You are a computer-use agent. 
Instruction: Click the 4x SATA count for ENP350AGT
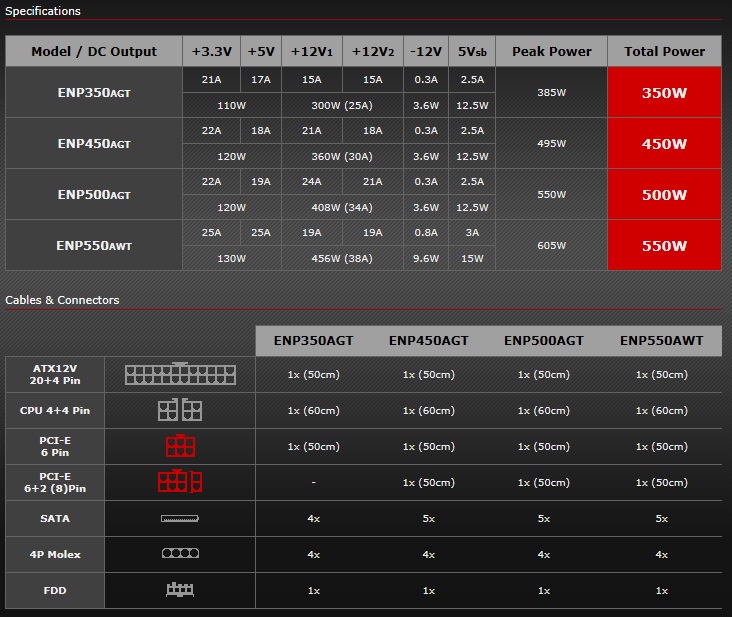pos(313,518)
